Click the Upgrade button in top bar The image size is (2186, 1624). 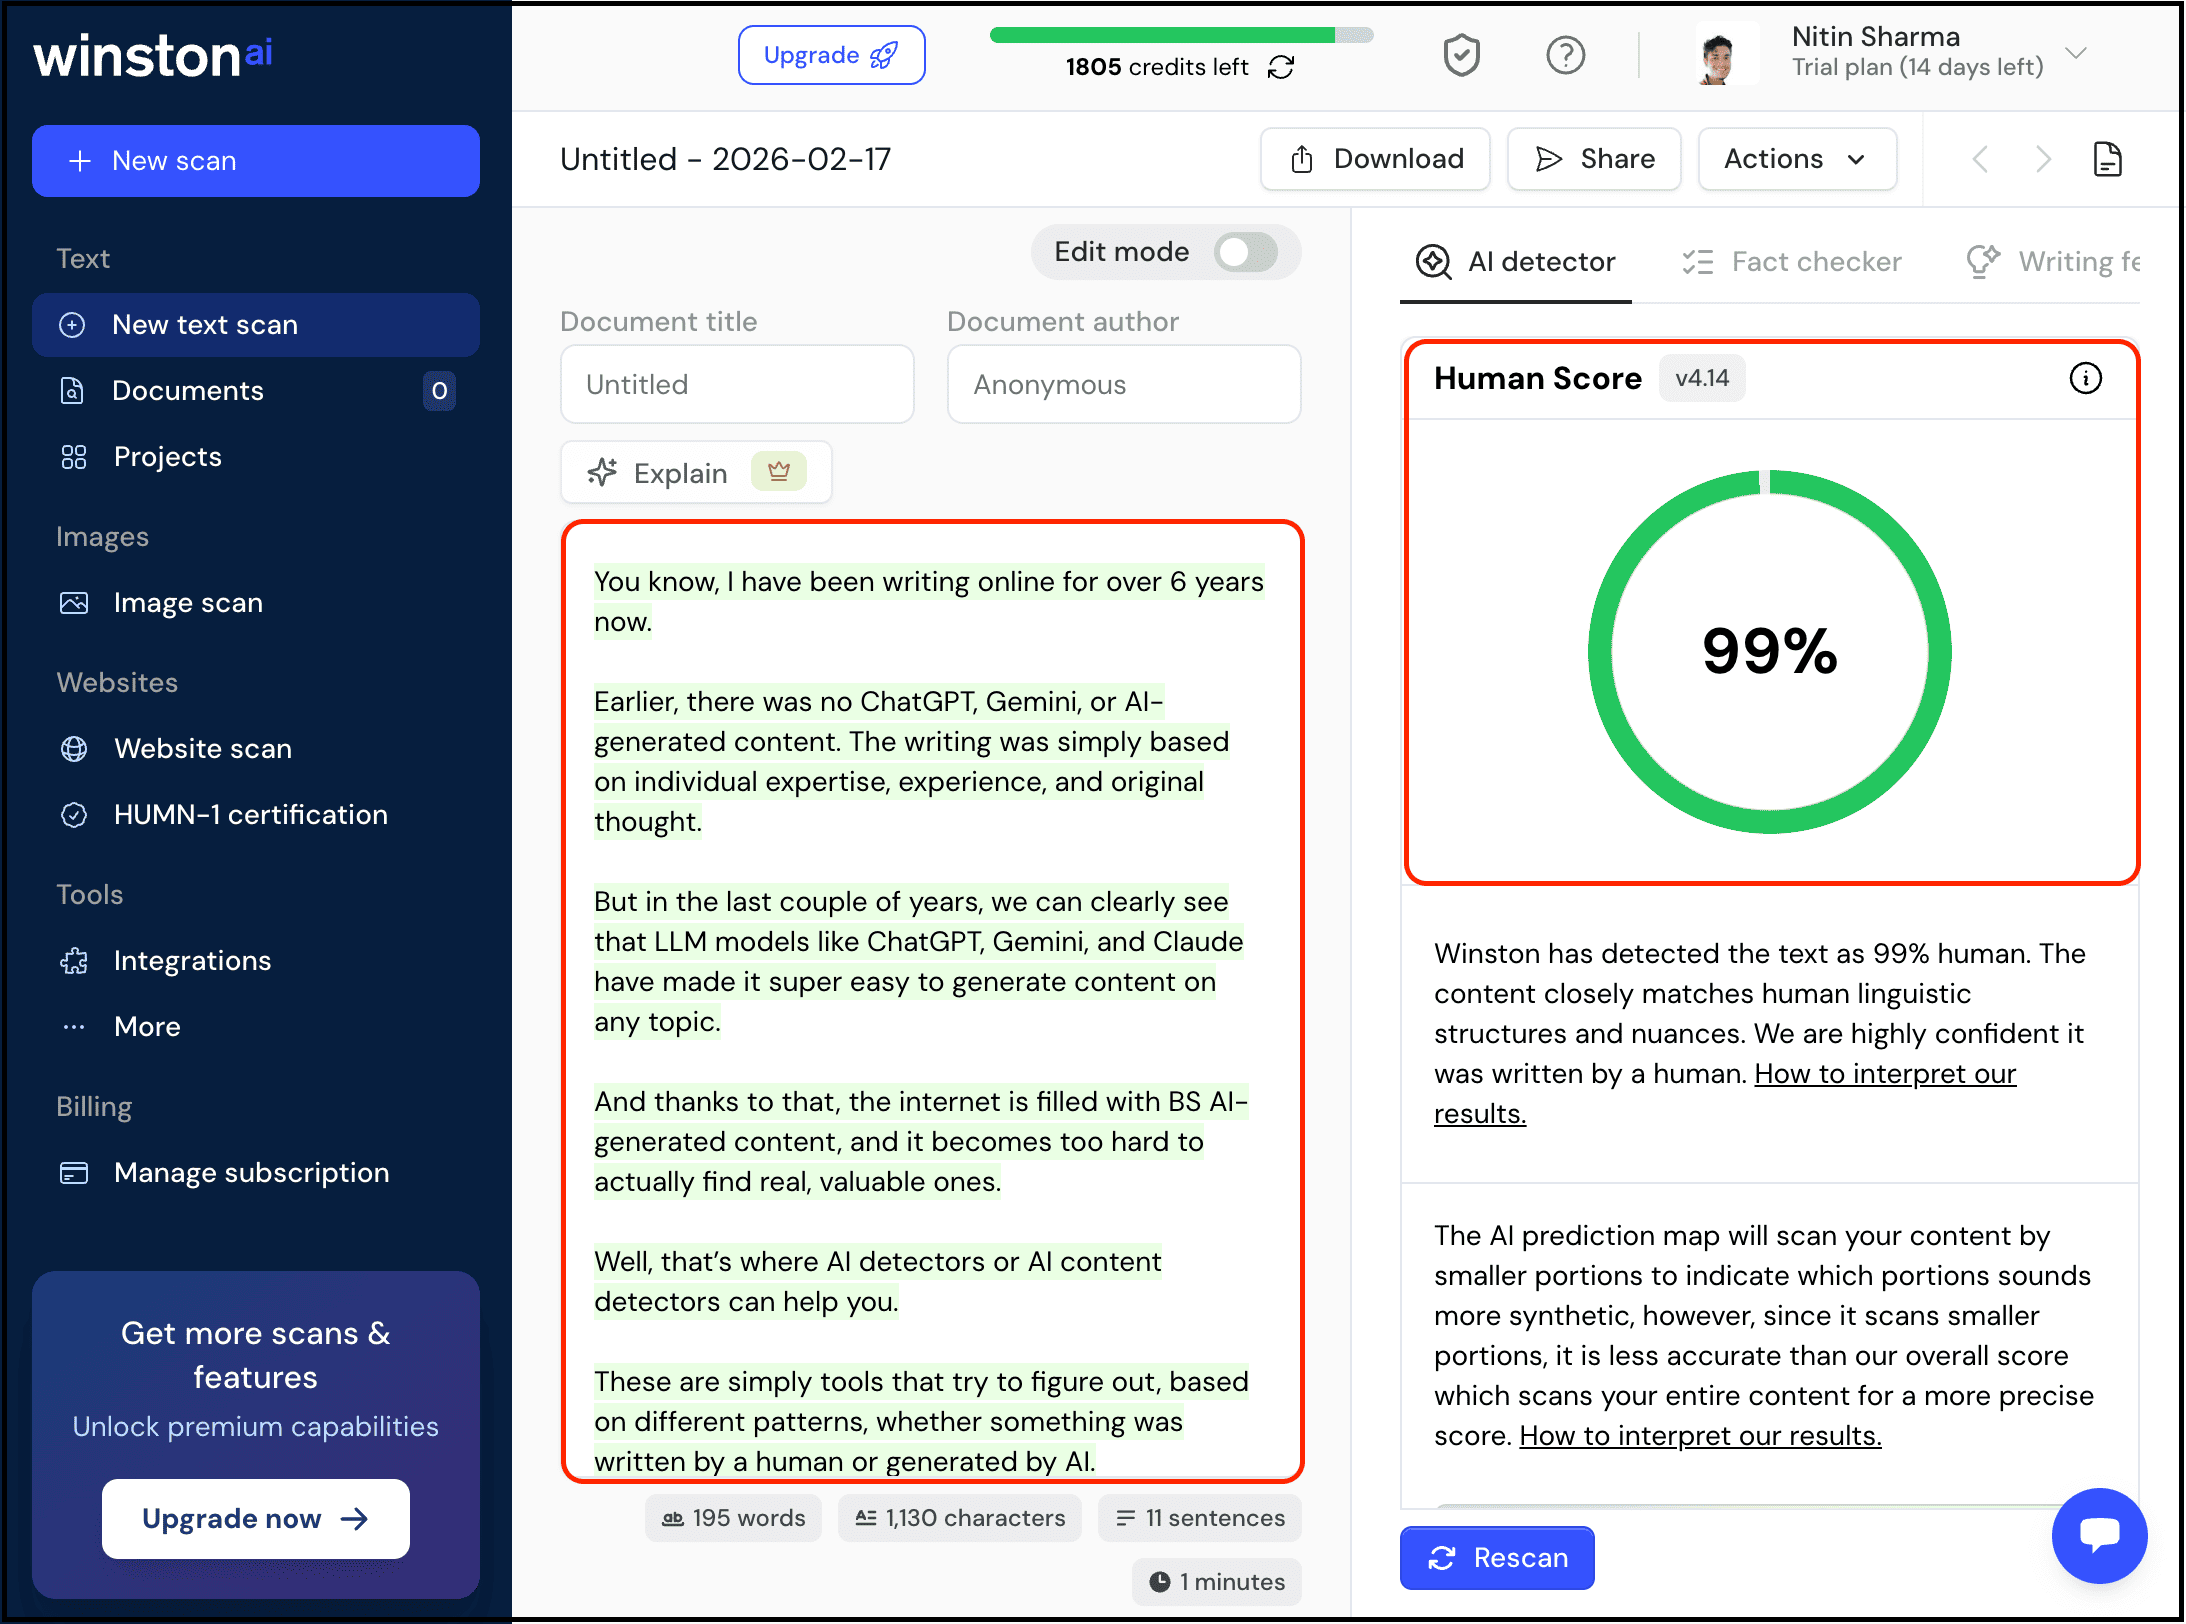832,55
